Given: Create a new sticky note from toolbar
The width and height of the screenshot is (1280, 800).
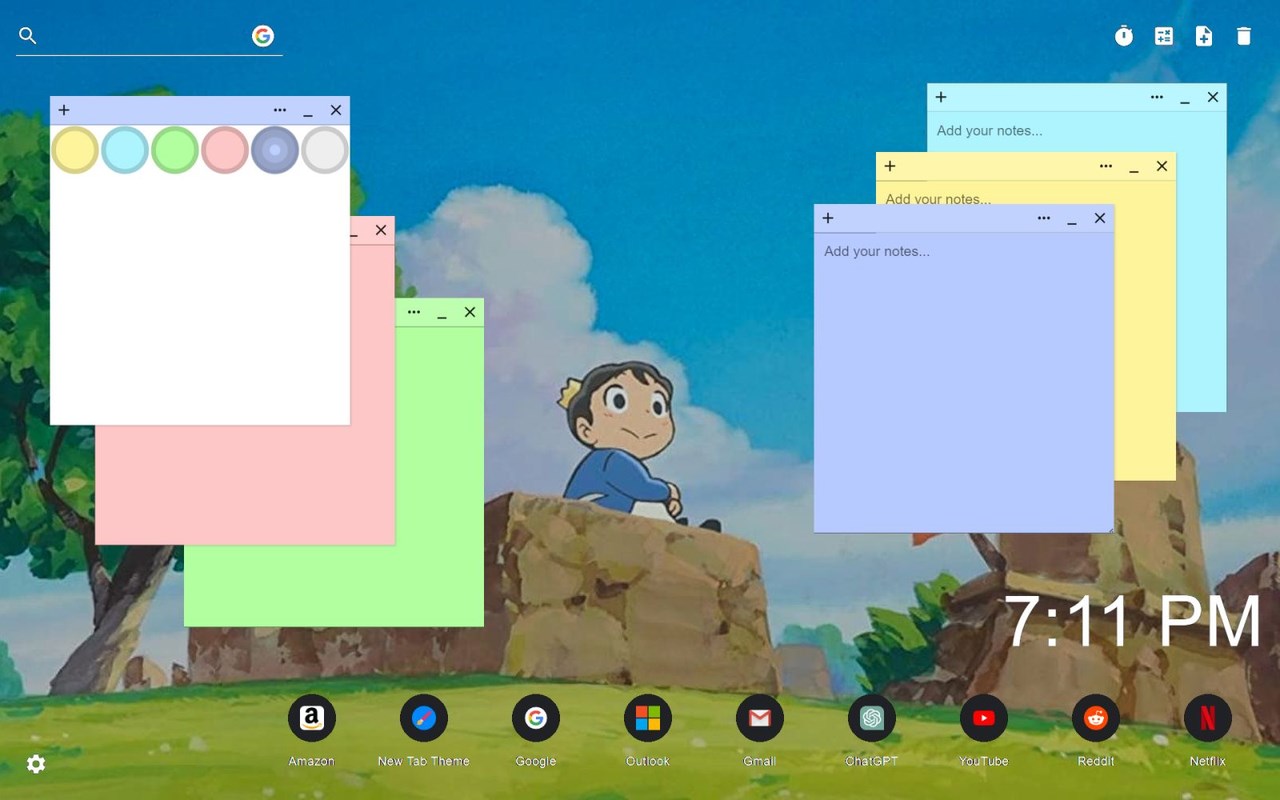Looking at the screenshot, I should (1204, 36).
